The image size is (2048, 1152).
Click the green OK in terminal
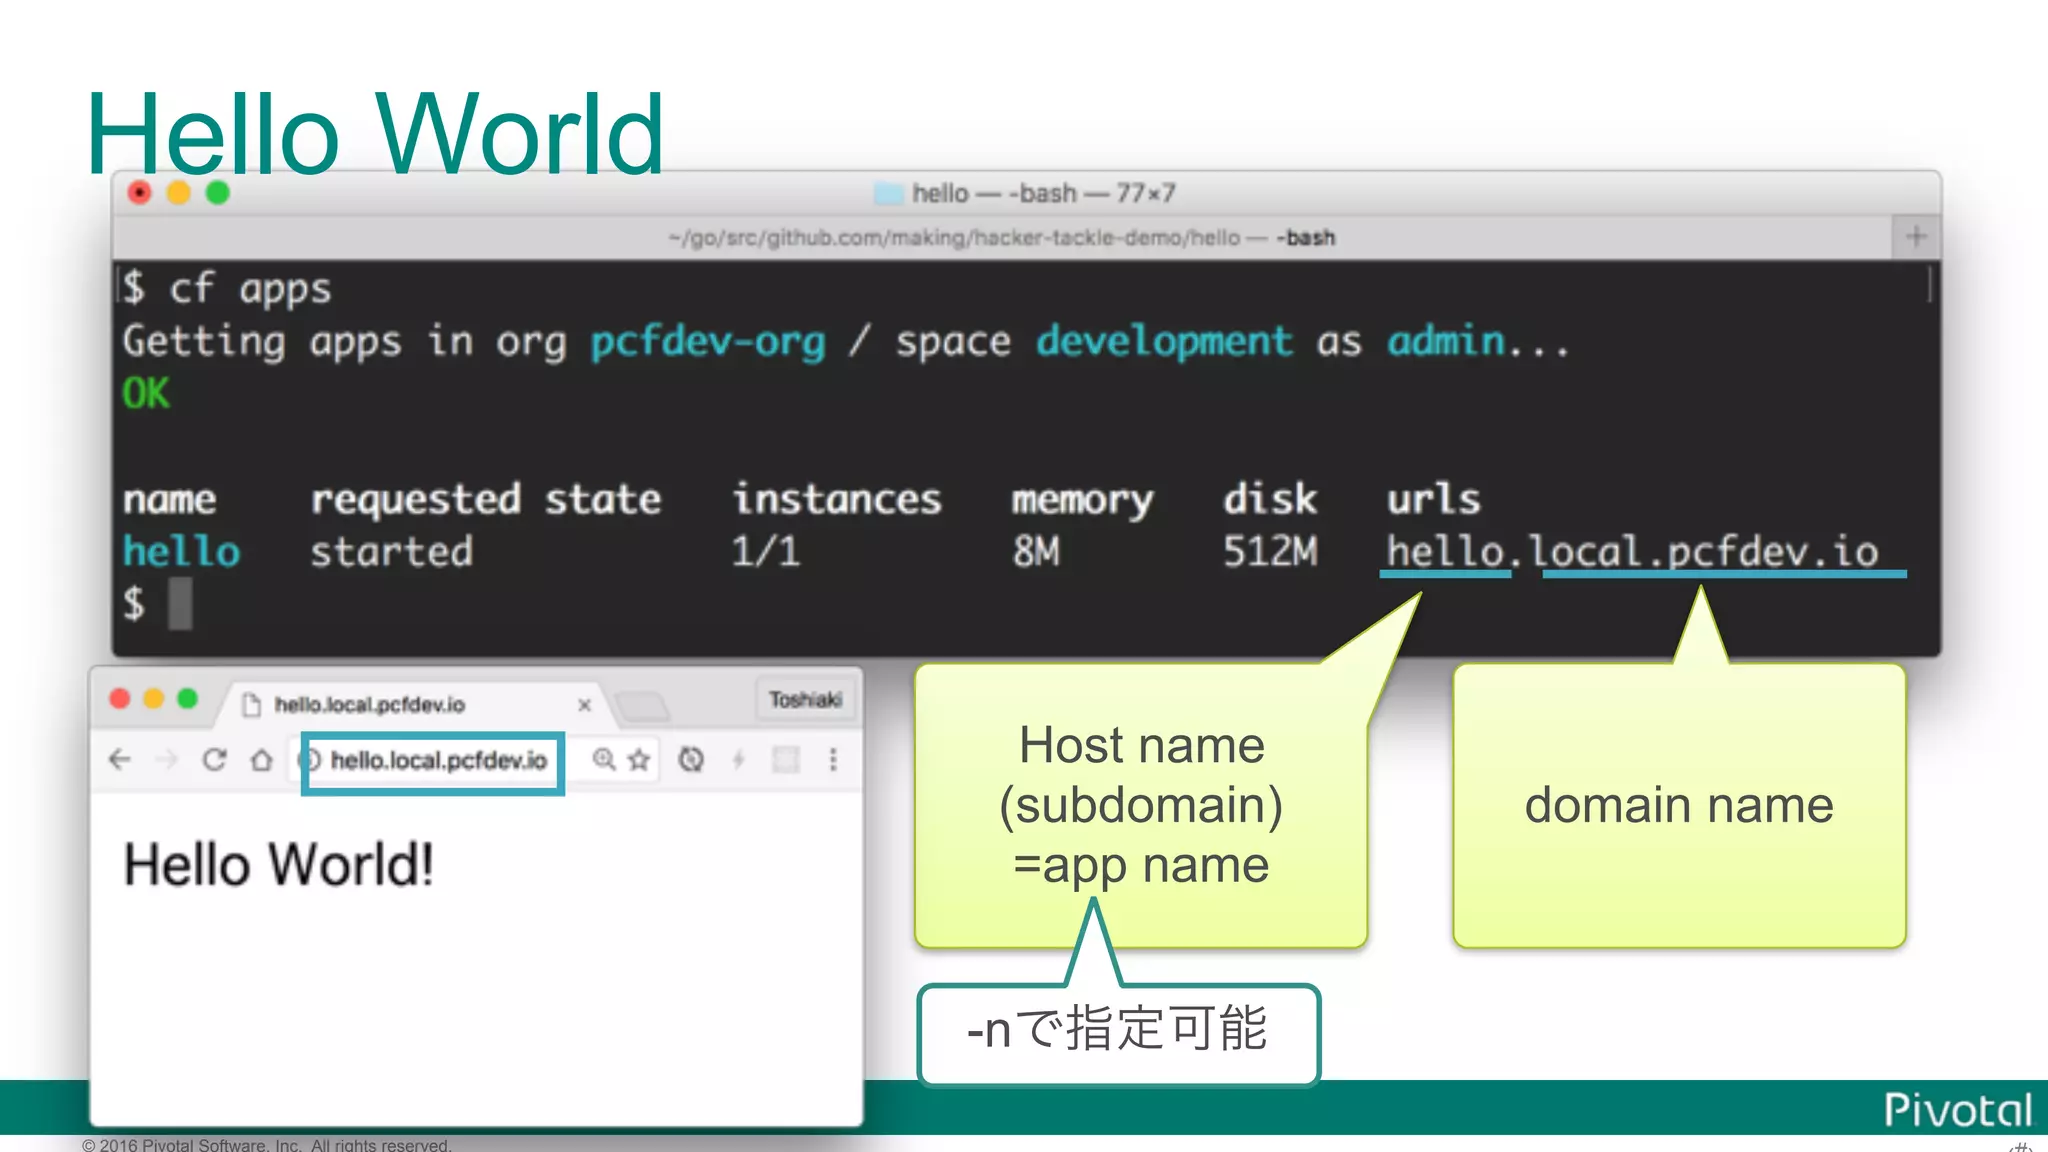(146, 394)
